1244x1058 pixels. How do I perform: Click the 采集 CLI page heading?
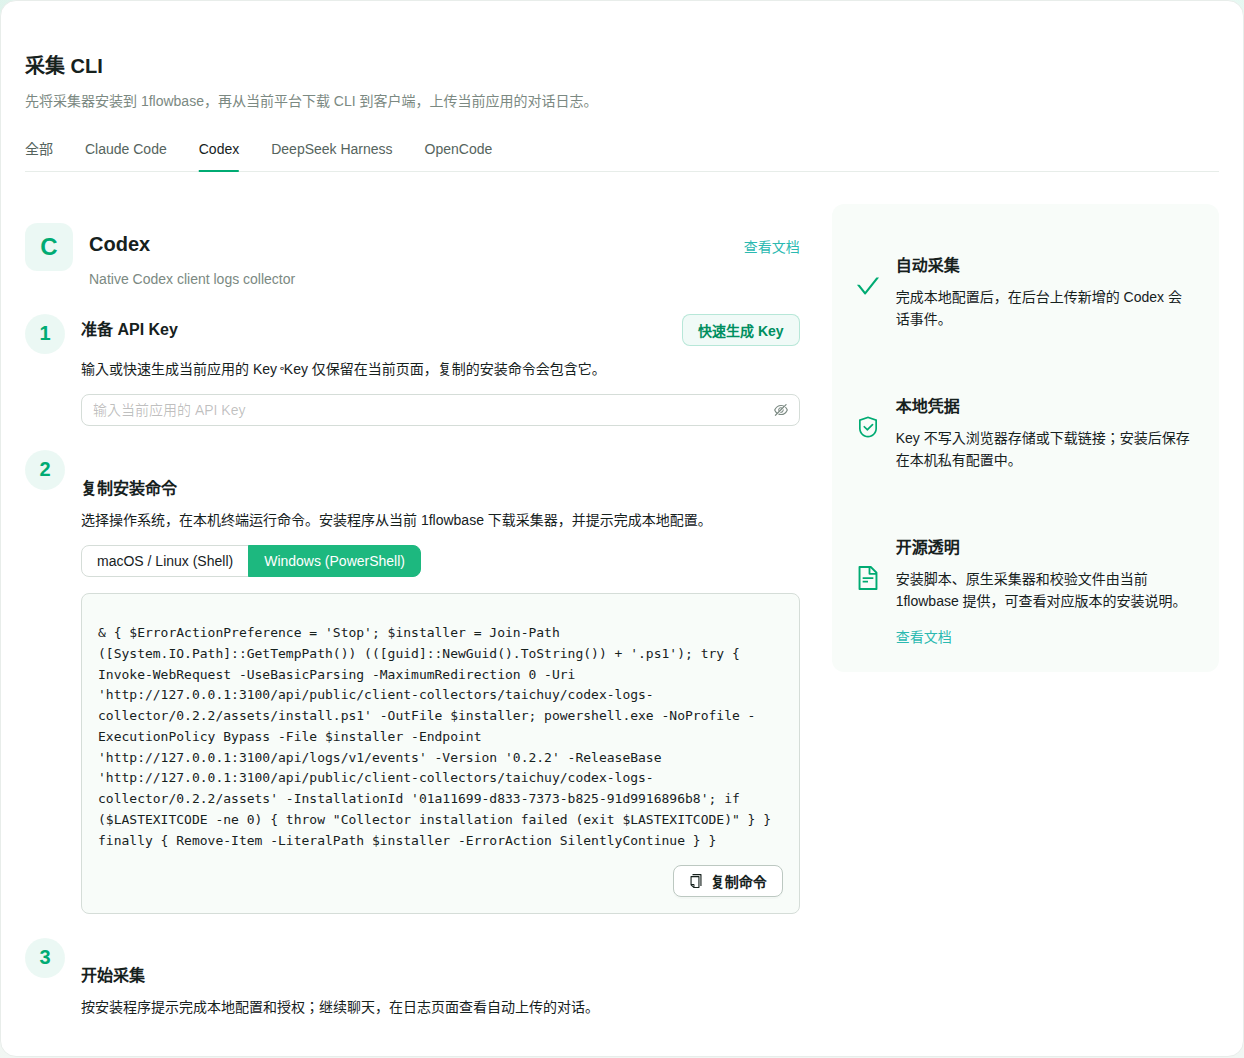64,66
